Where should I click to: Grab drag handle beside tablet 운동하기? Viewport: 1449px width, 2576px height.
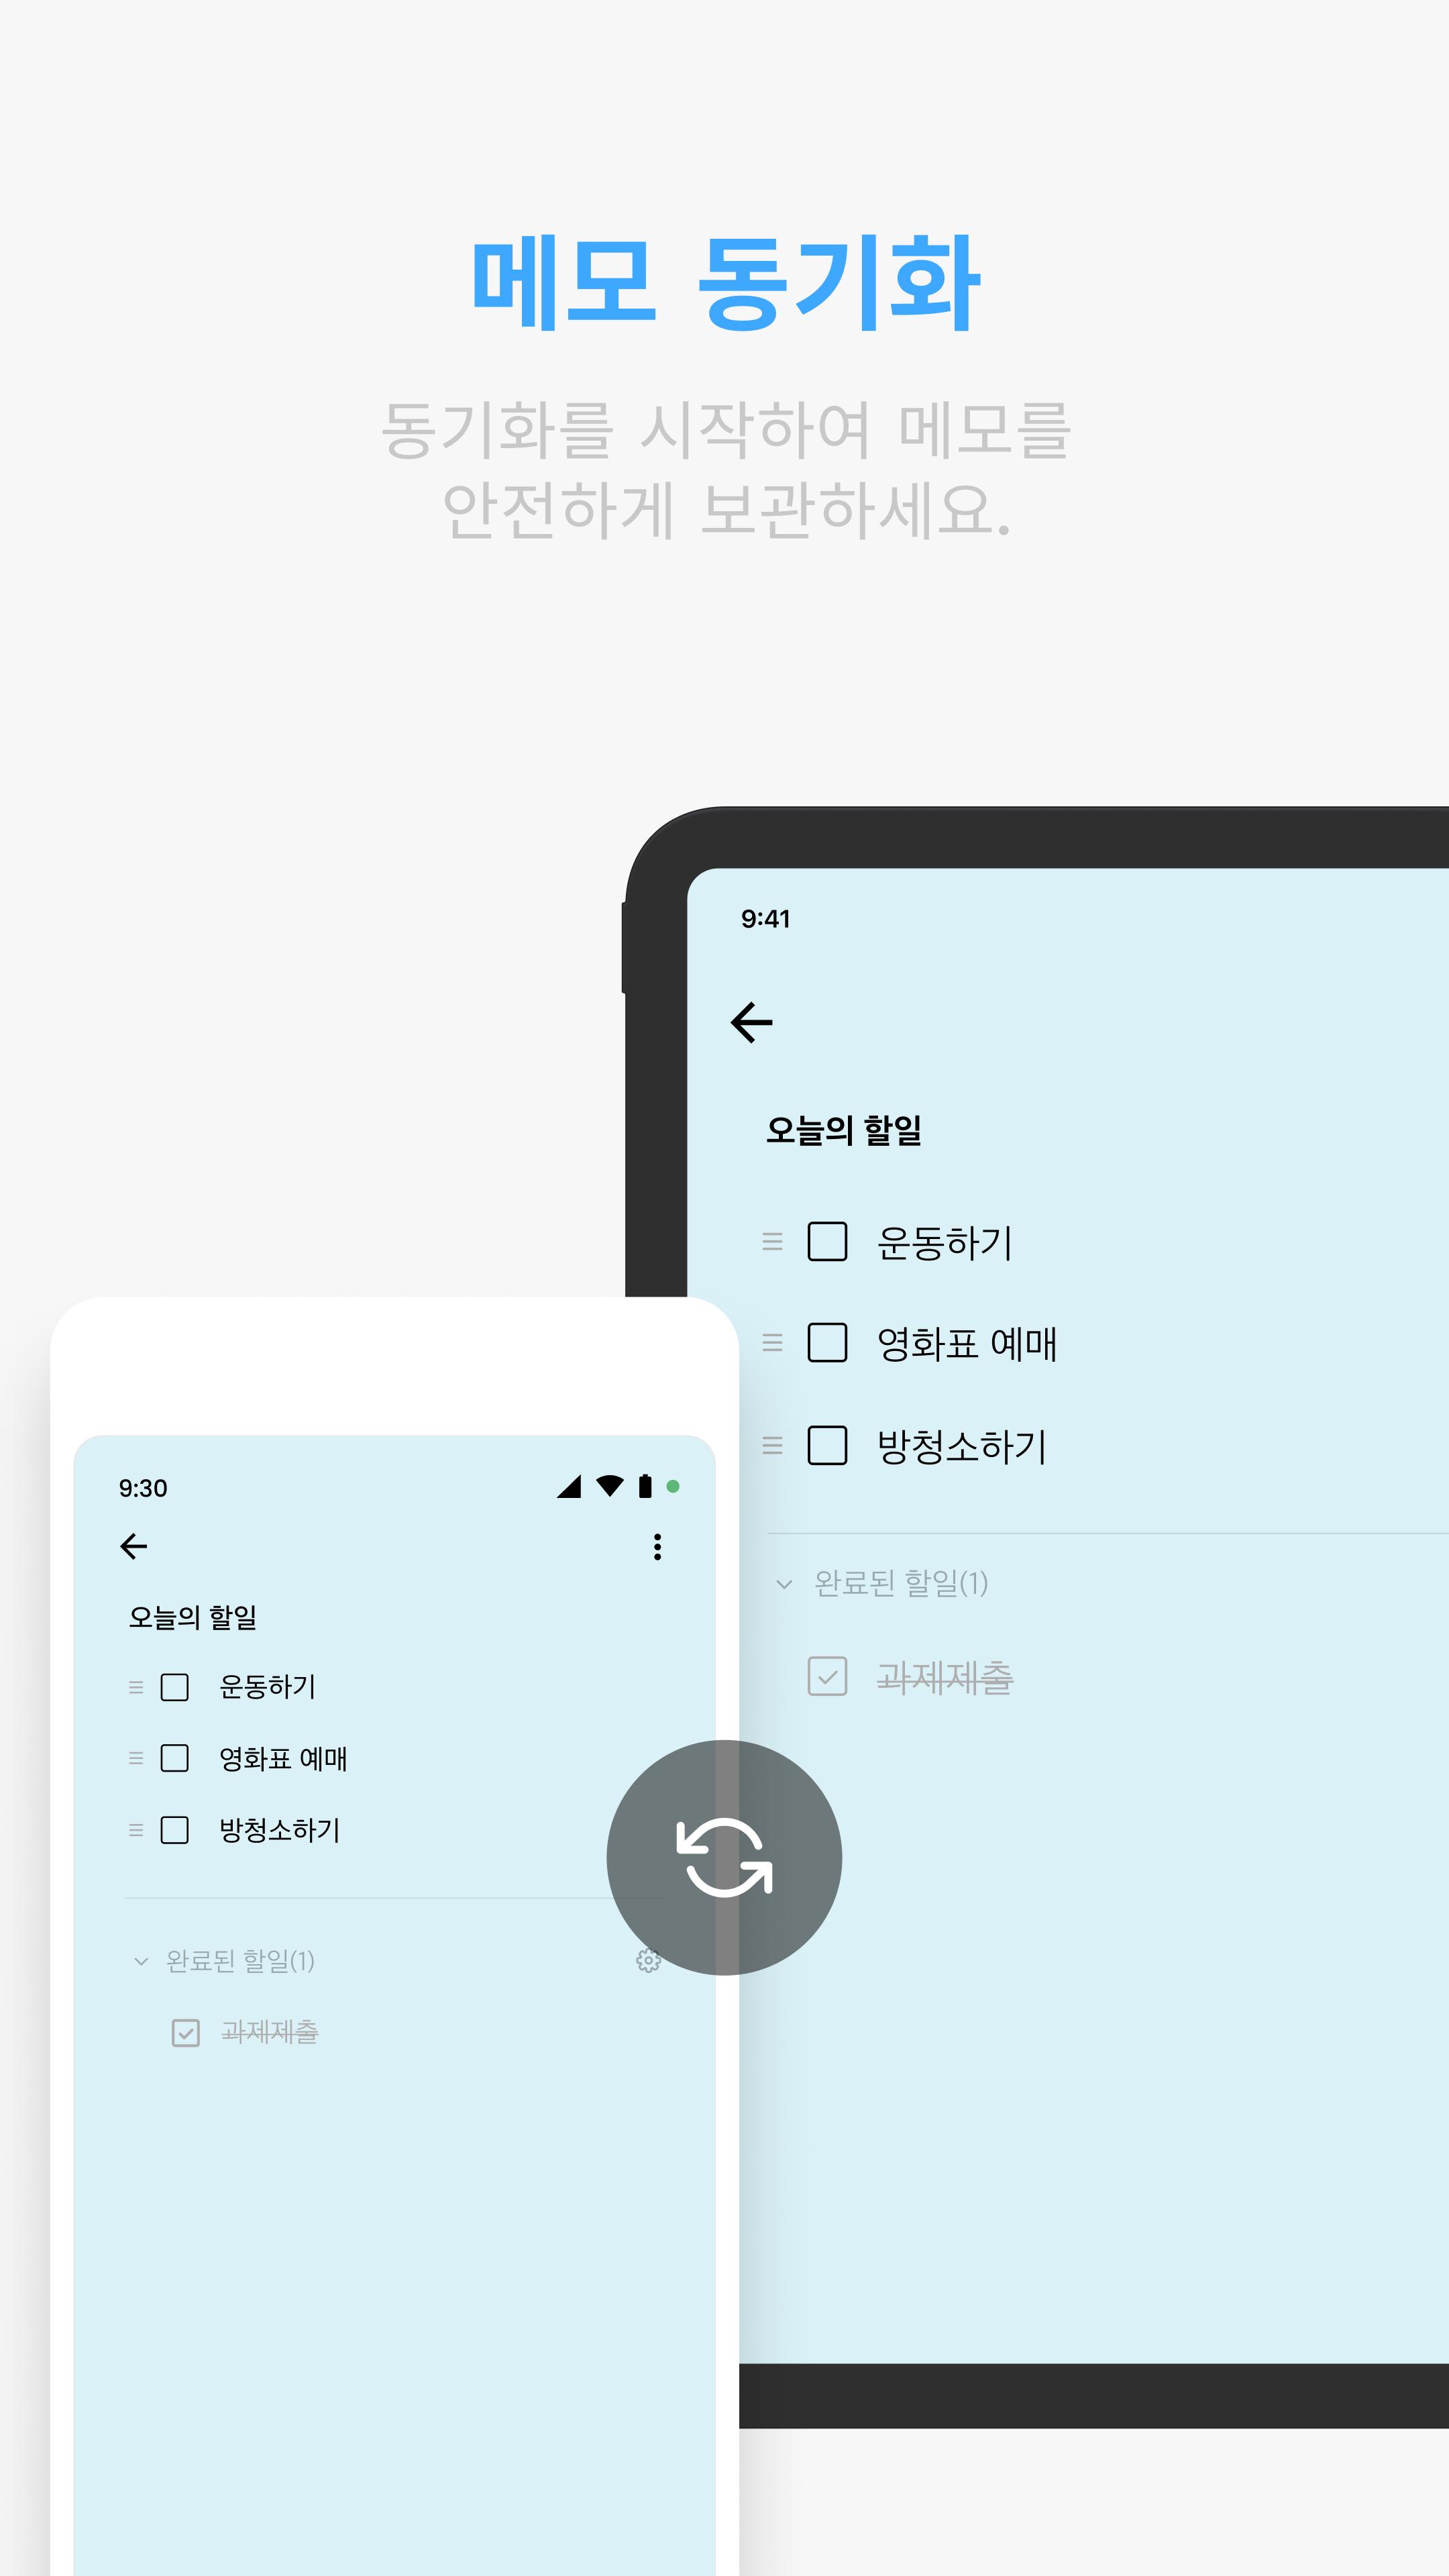tap(772, 1242)
